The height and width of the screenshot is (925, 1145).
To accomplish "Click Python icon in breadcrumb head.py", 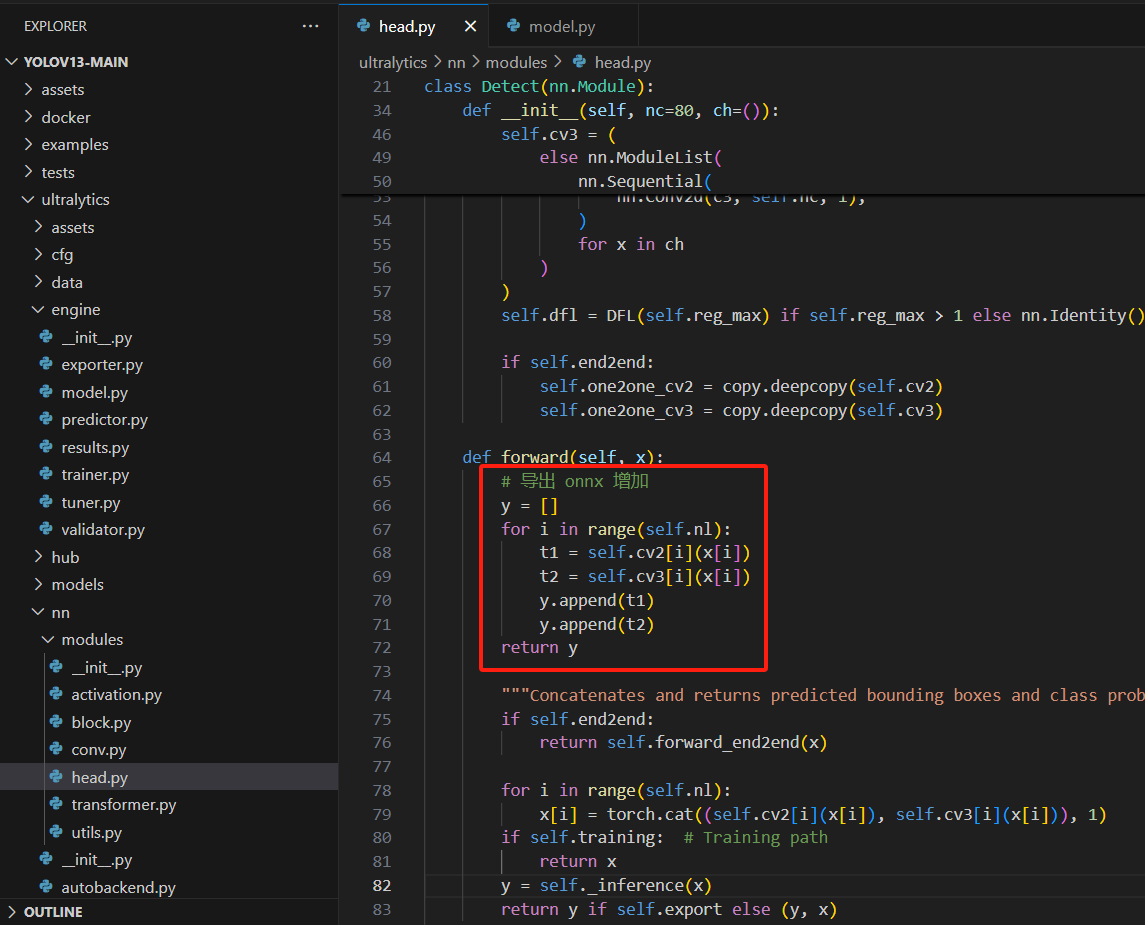I will [579, 62].
